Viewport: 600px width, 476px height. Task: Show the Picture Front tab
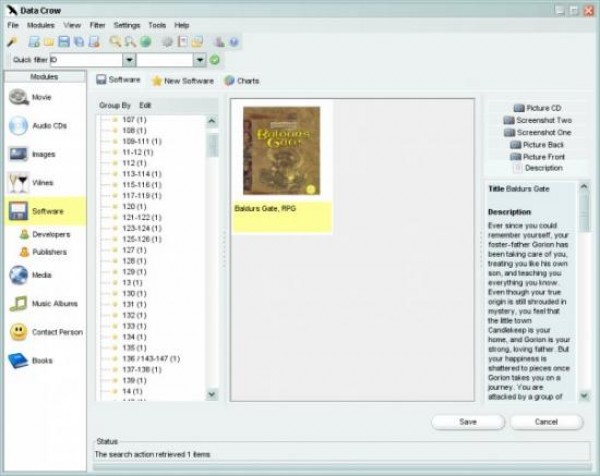(x=543, y=157)
